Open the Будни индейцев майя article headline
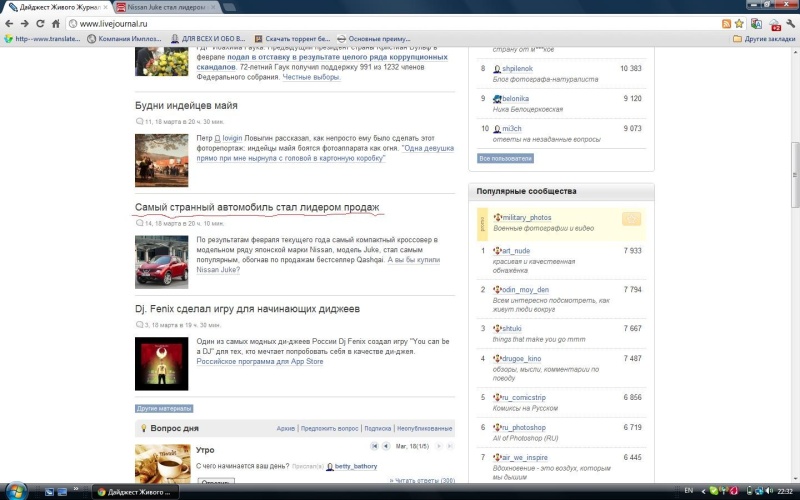800x500 pixels. (186, 106)
